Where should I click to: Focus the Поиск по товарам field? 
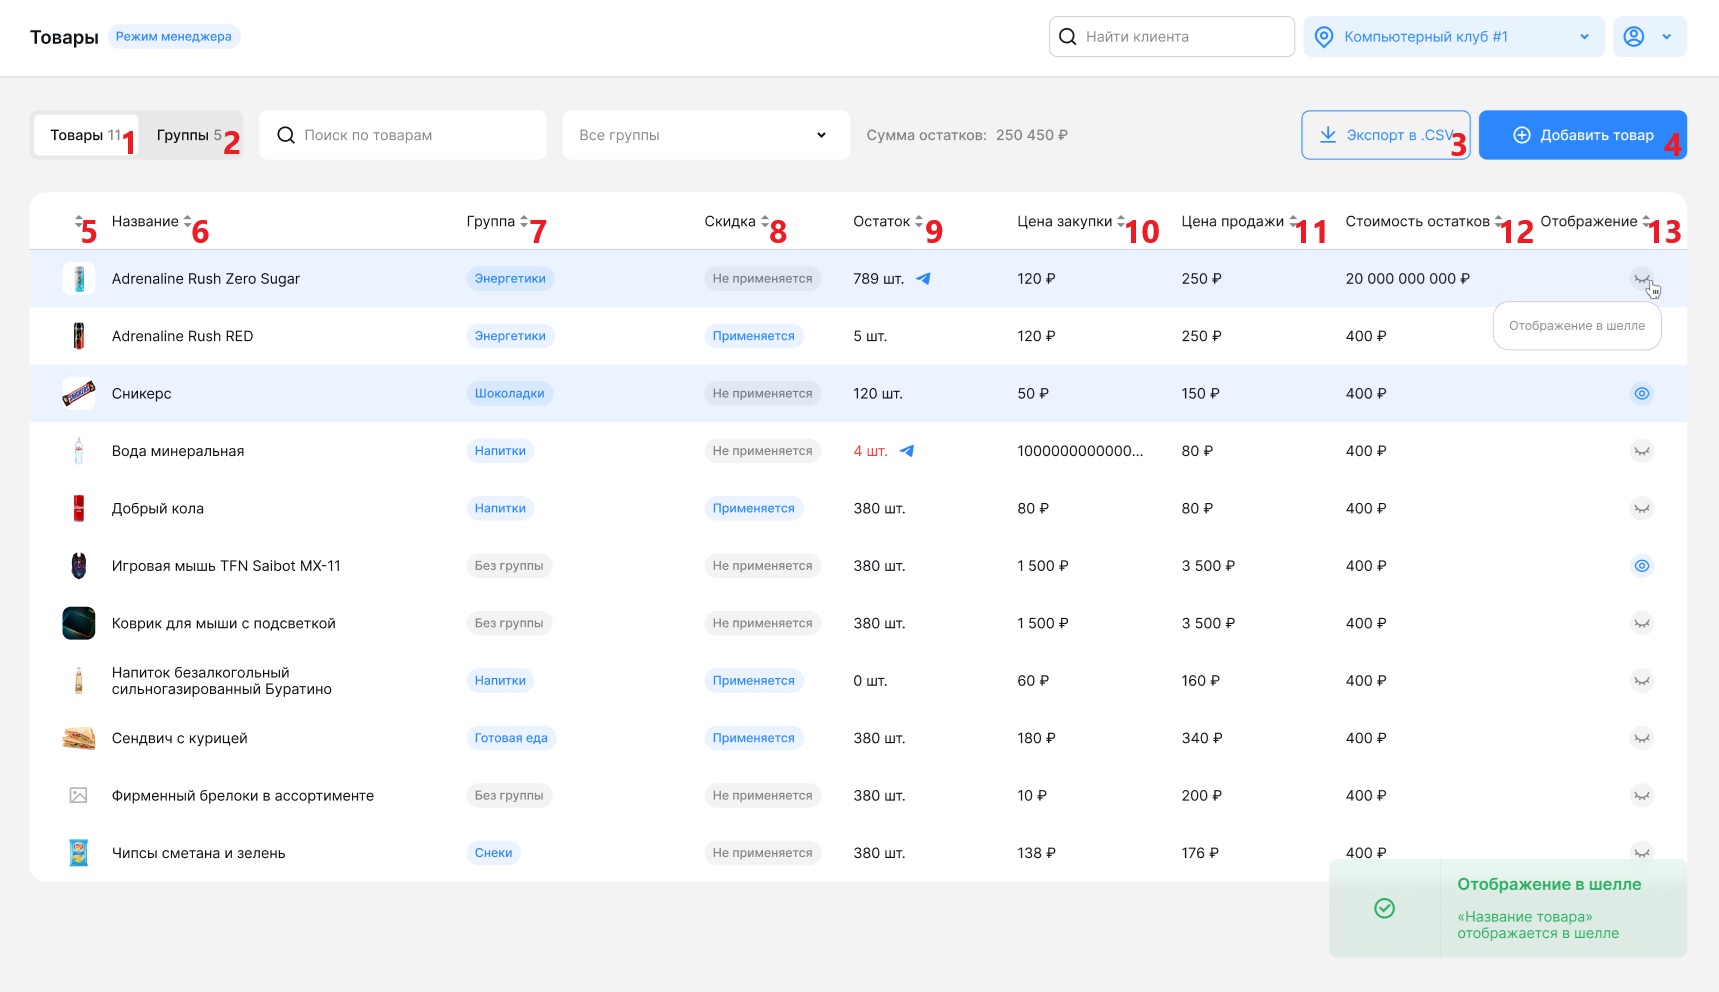click(403, 135)
